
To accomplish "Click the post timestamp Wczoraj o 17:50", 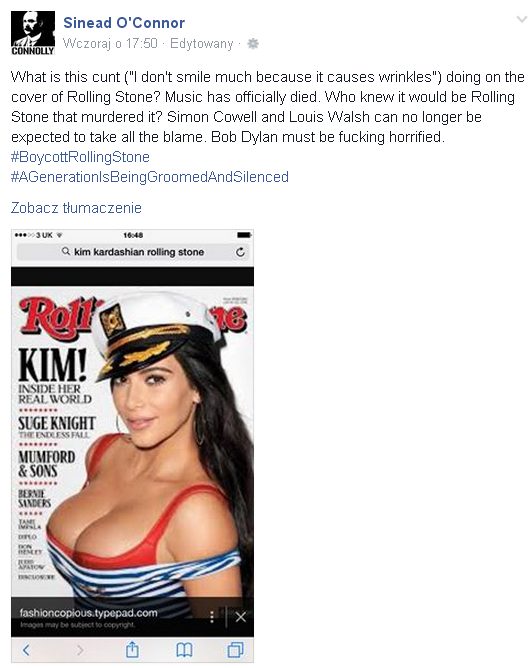I will click(x=110, y=43).
